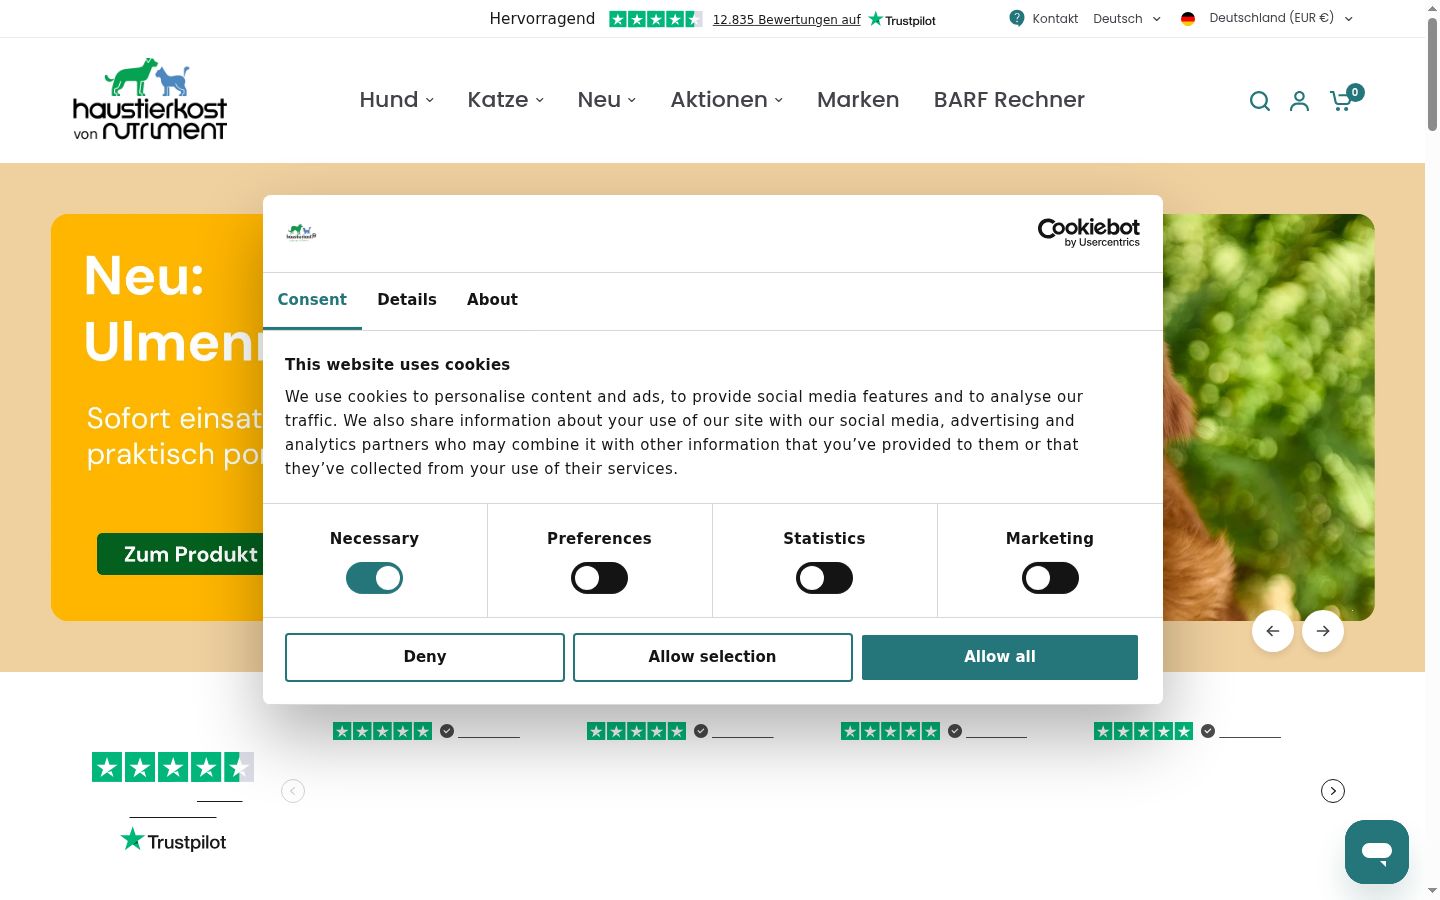Viewport: 1440px width, 900px height.
Task: Open the BARF Rechner page
Action: 1009,100
